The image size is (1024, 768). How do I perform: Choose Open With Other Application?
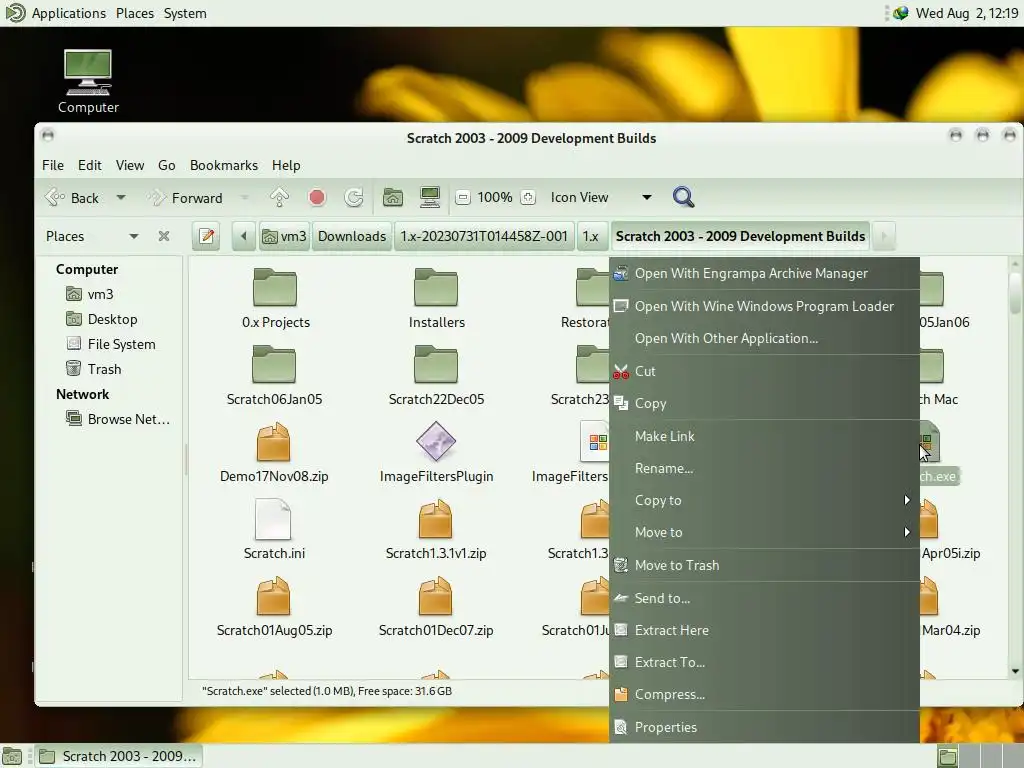[x=764, y=338]
